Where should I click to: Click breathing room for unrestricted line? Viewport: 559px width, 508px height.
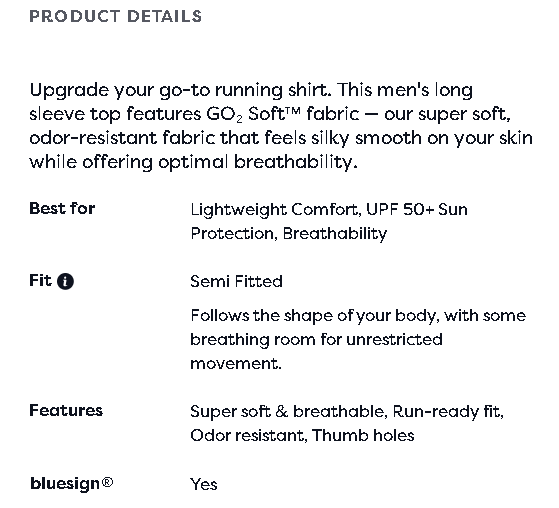[x=316, y=340]
